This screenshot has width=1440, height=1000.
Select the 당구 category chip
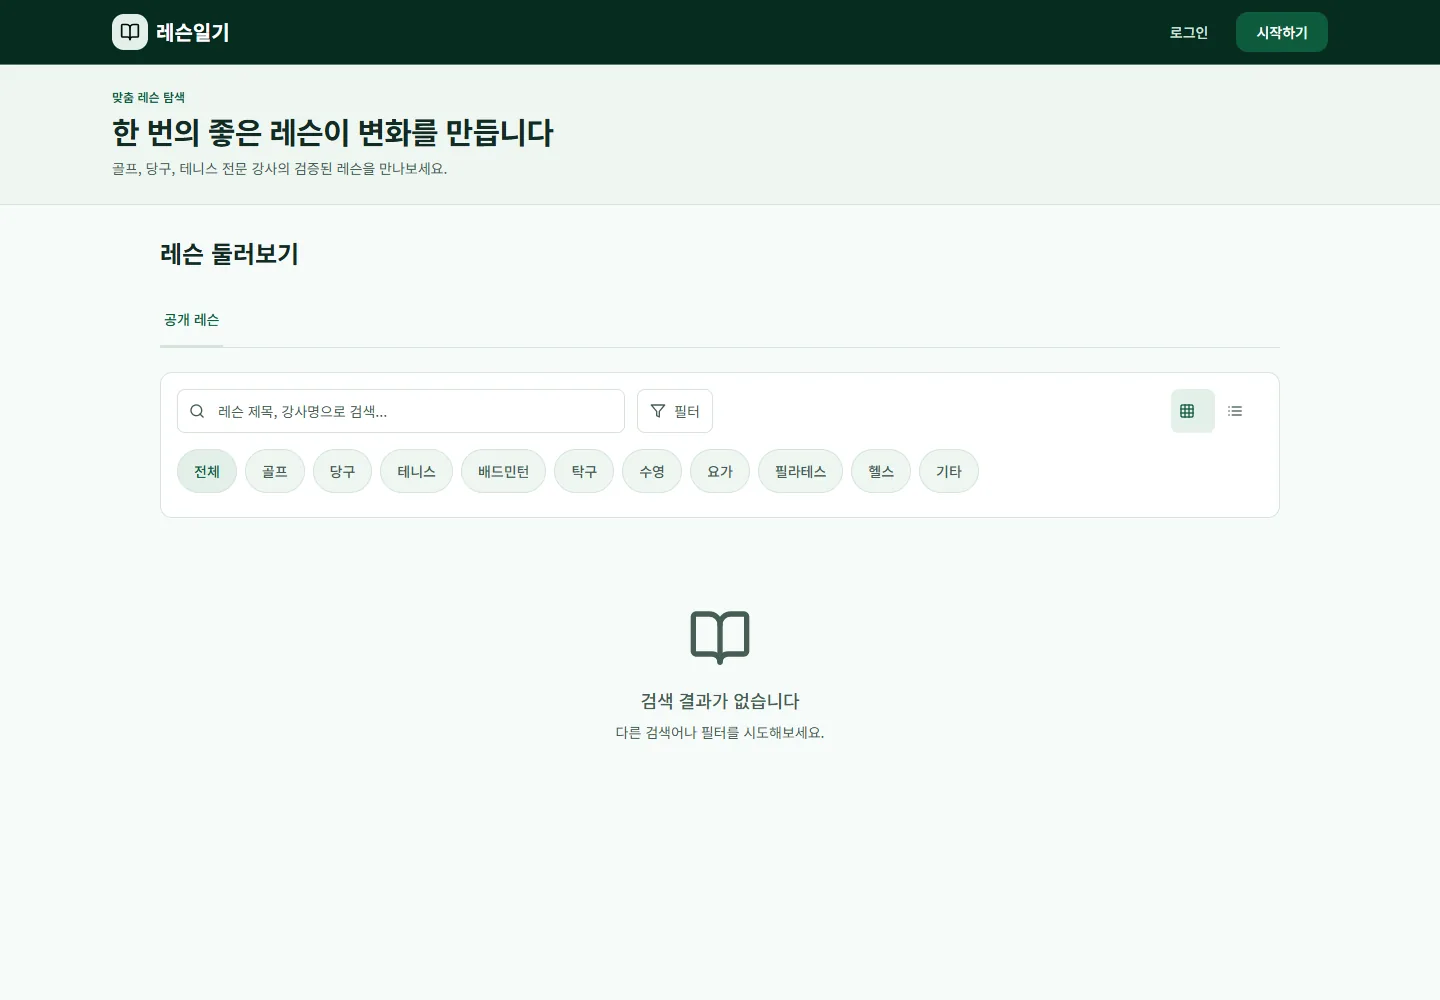pyautogui.click(x=342, y=471)
